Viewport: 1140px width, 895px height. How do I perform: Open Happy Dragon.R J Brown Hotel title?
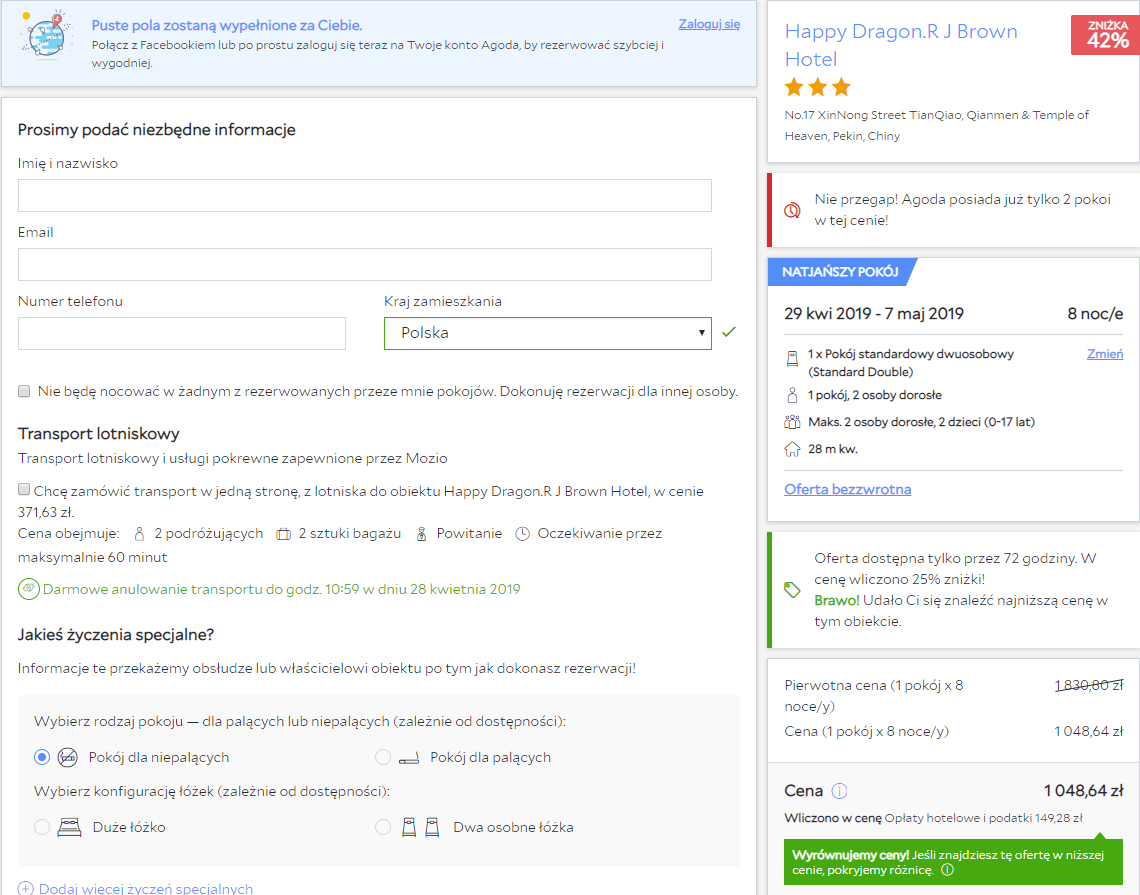(x=901, y=45)
